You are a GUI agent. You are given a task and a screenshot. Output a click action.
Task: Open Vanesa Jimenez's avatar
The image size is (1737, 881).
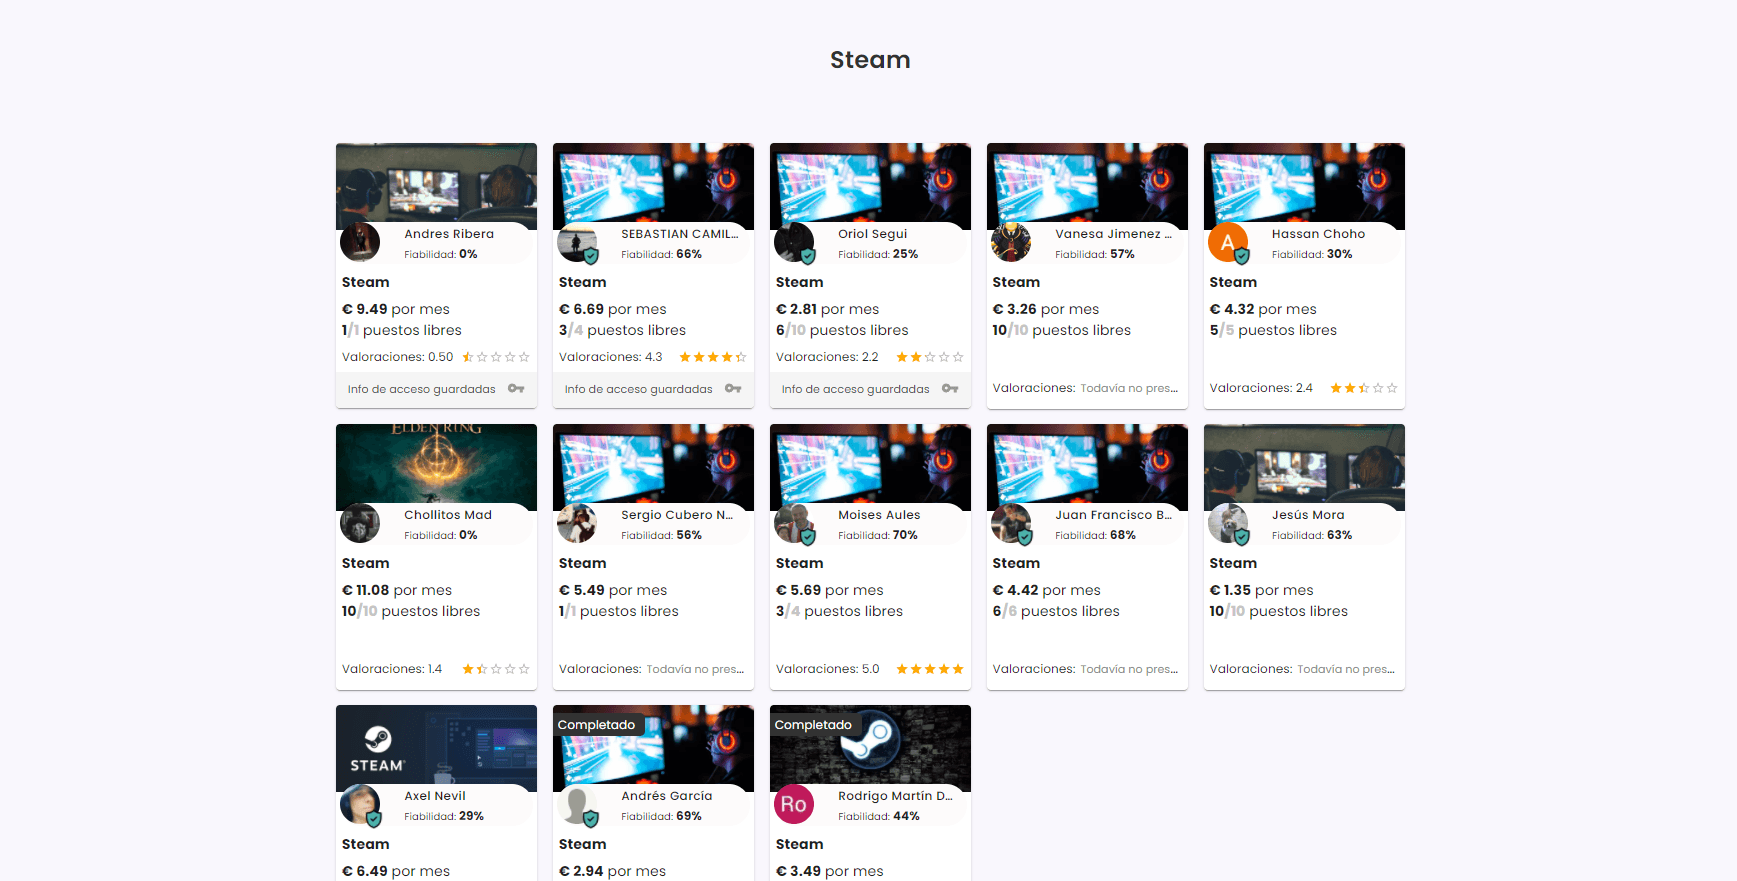pos(1011,242)
